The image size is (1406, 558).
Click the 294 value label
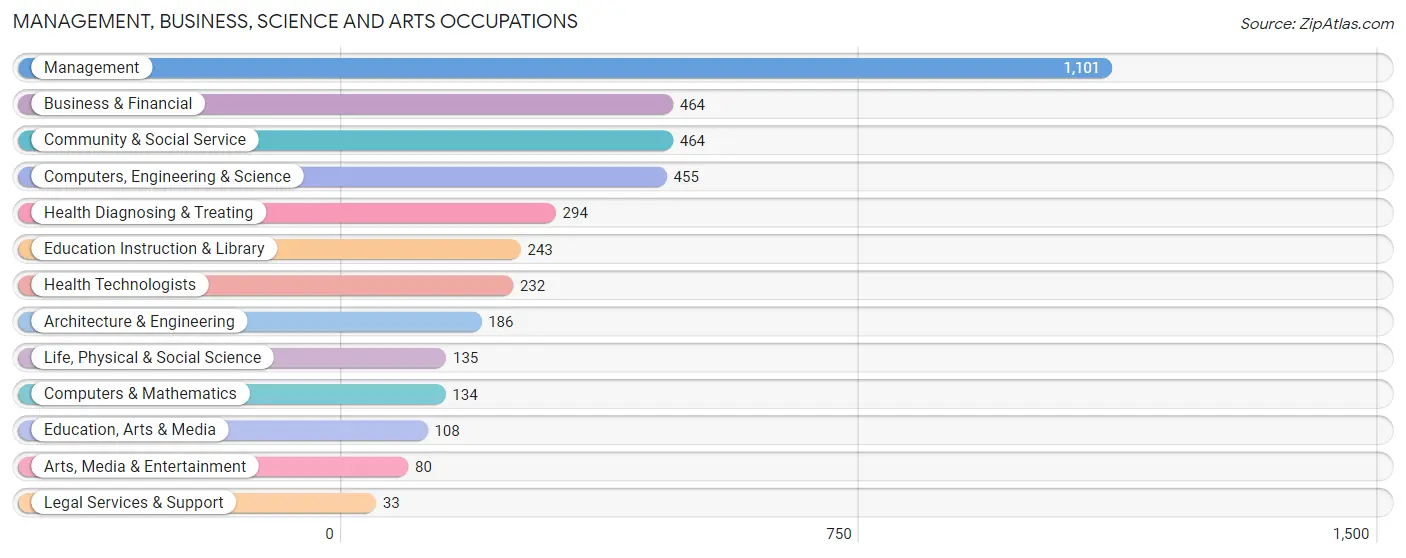(575, 213)
